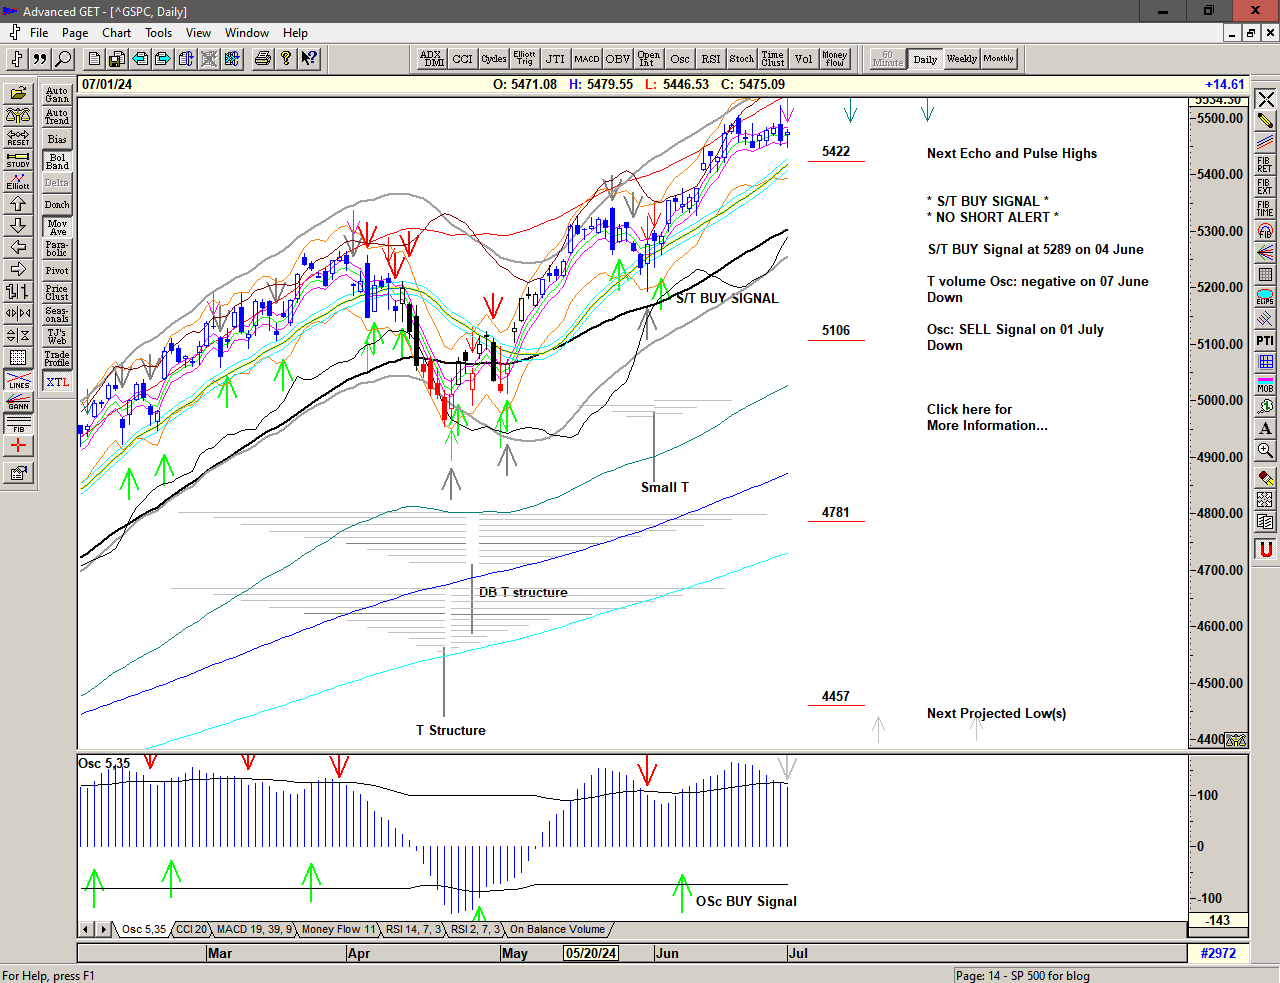Click the RESET chart icon
This screenshot has height=983, width=1280.
pos(18,137)
